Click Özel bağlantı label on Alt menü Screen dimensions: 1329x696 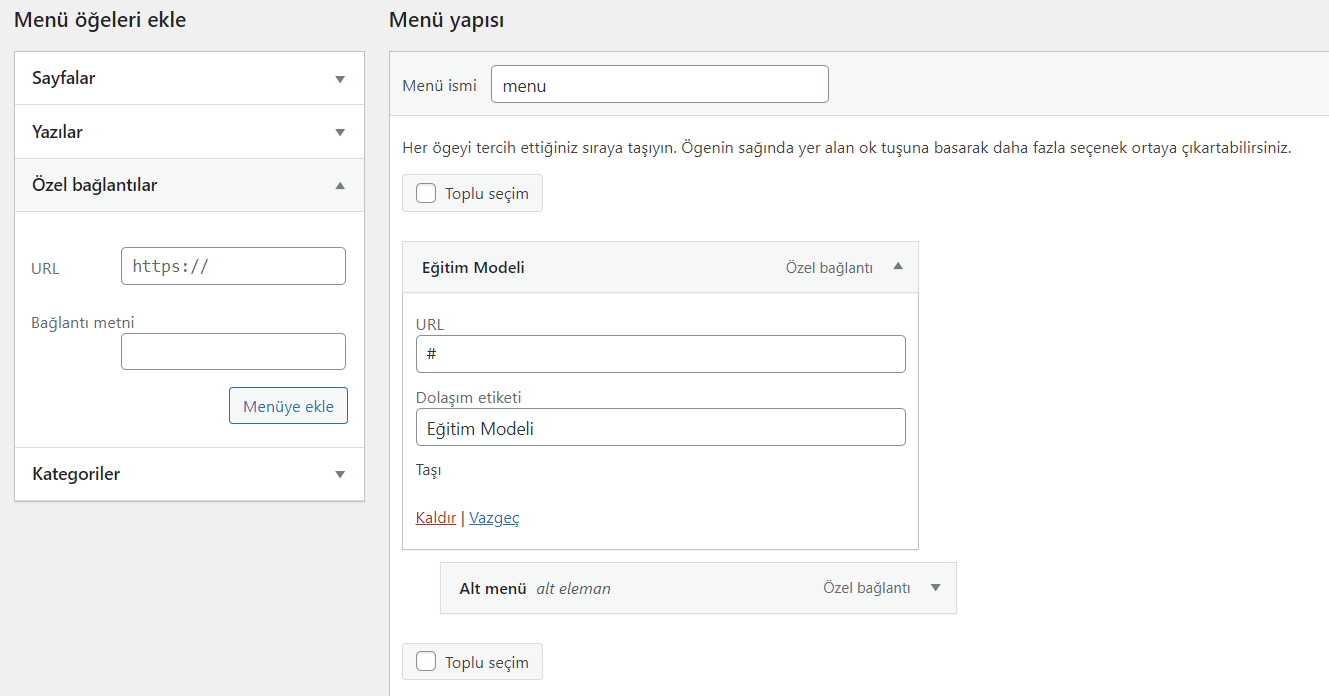[x=867, y=588]
